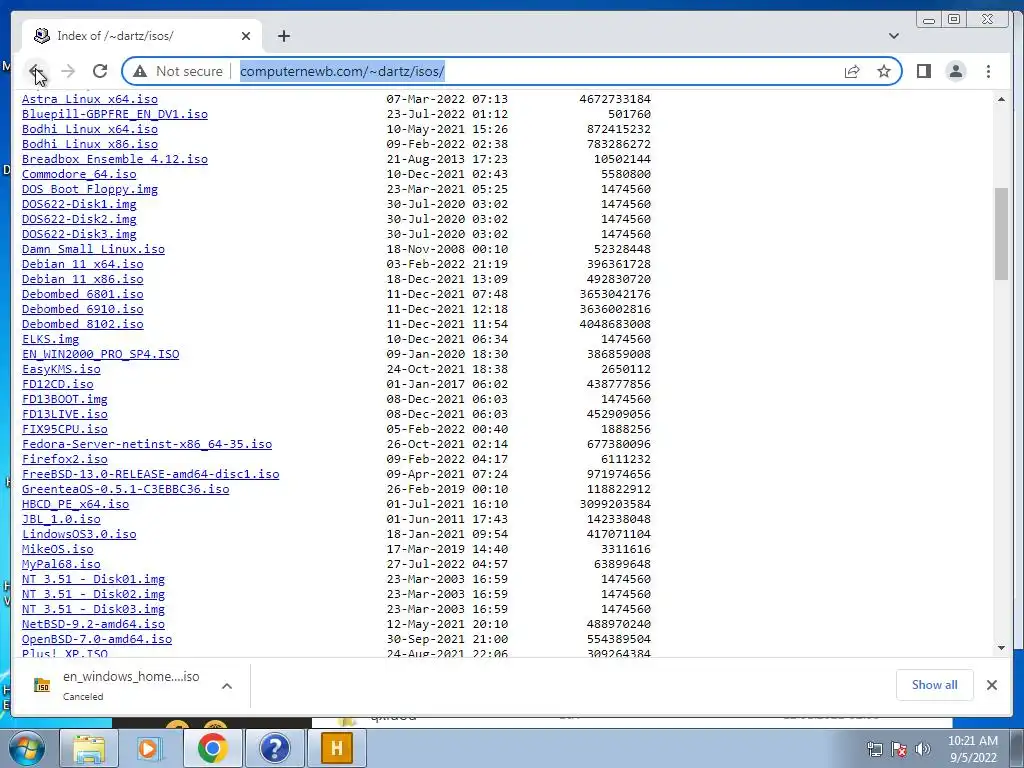Image resolution: width=1024 pixels, height=768 pixels.
Task: Open Windows Explorer from taskbar
Action: point(89,748)
